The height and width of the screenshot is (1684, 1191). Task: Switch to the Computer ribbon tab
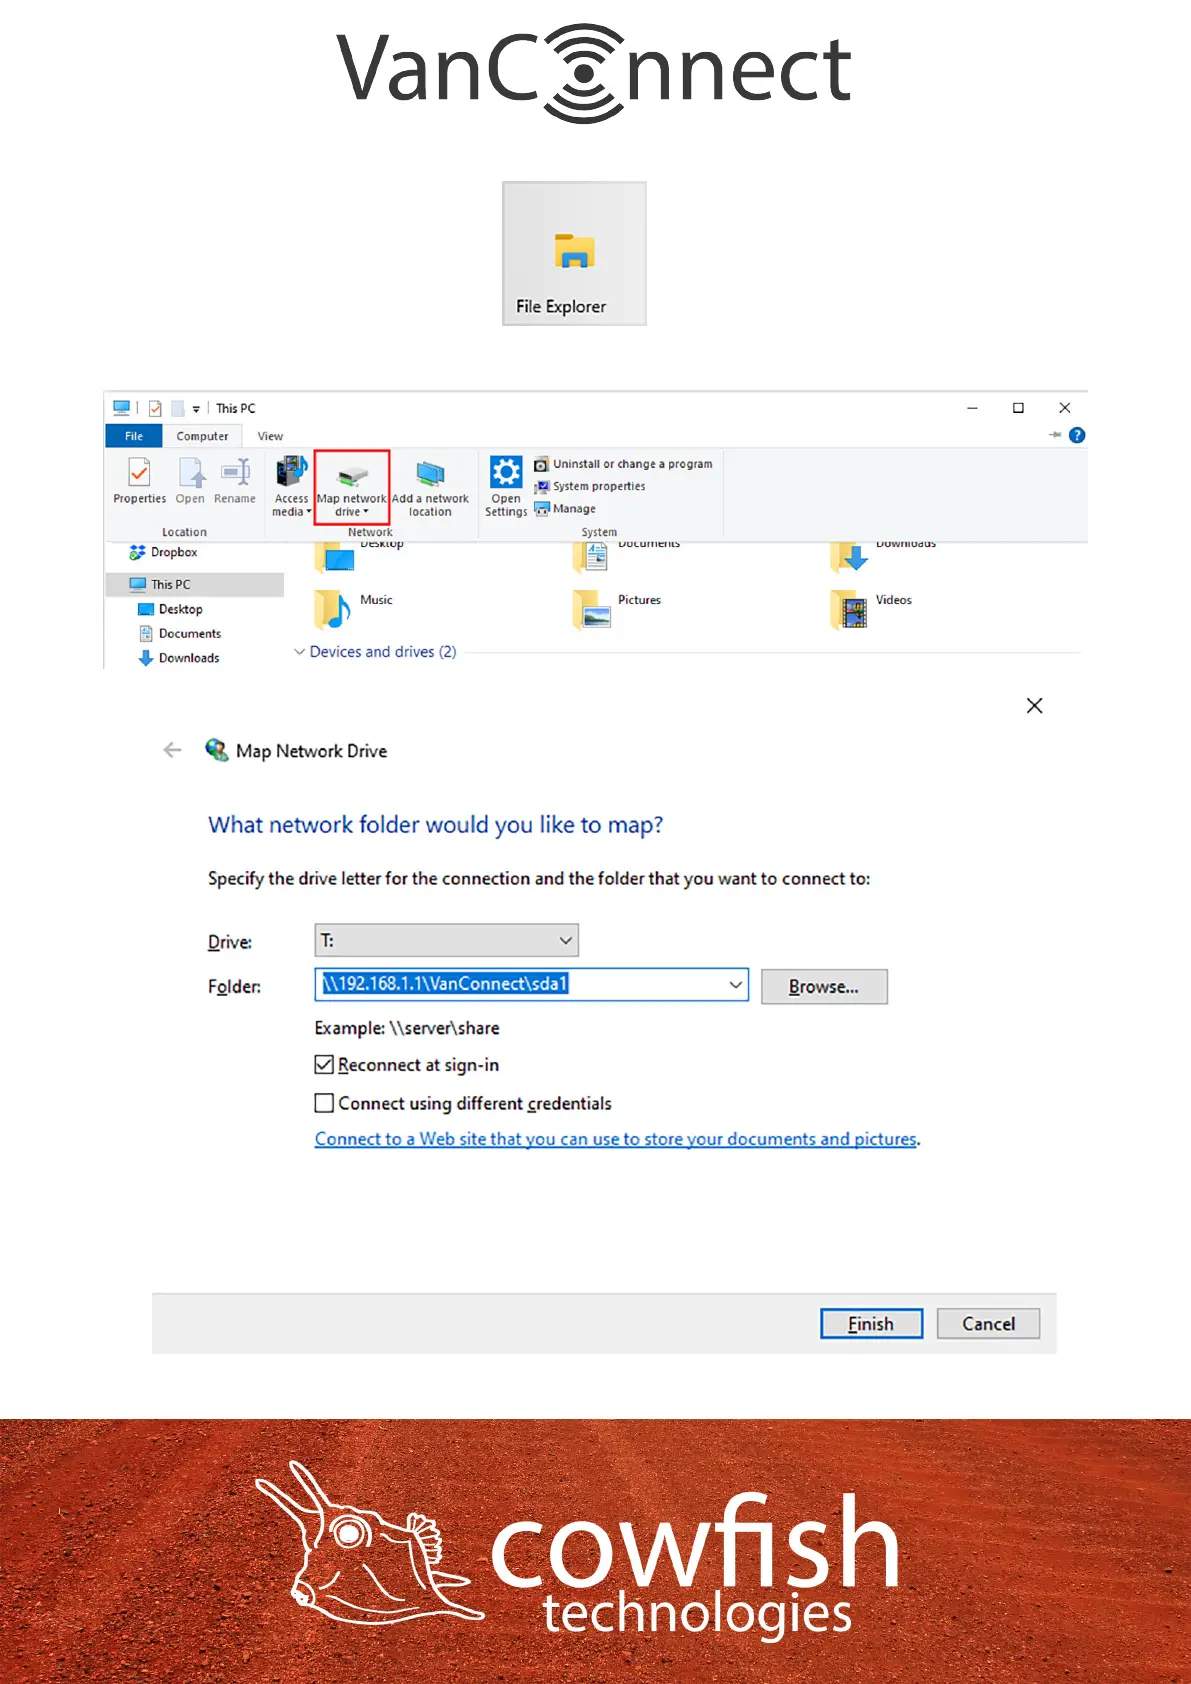point(202,436)
